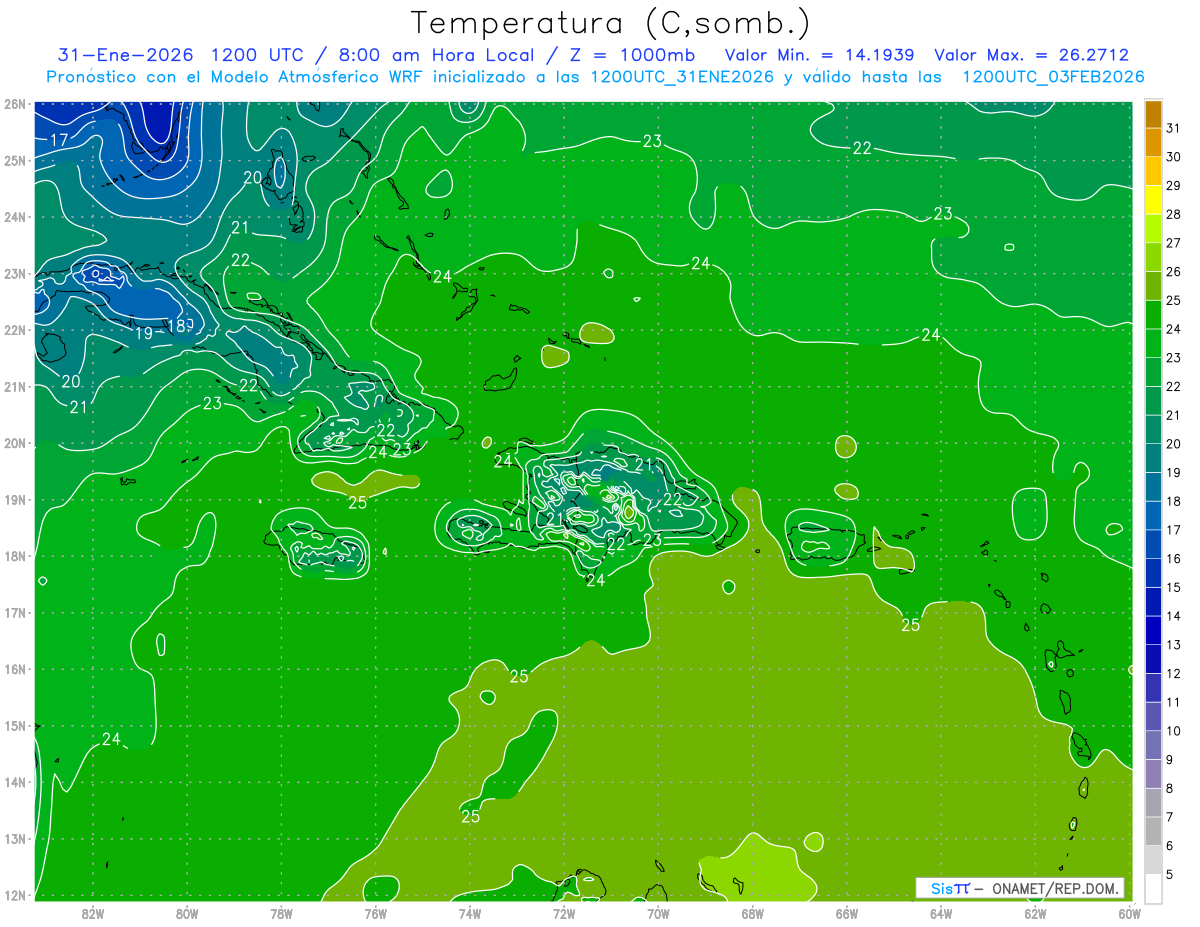1200x927 pixels.
Task: Click the '19' isotherm contour label on the map
Action: (x=144, y=333)
